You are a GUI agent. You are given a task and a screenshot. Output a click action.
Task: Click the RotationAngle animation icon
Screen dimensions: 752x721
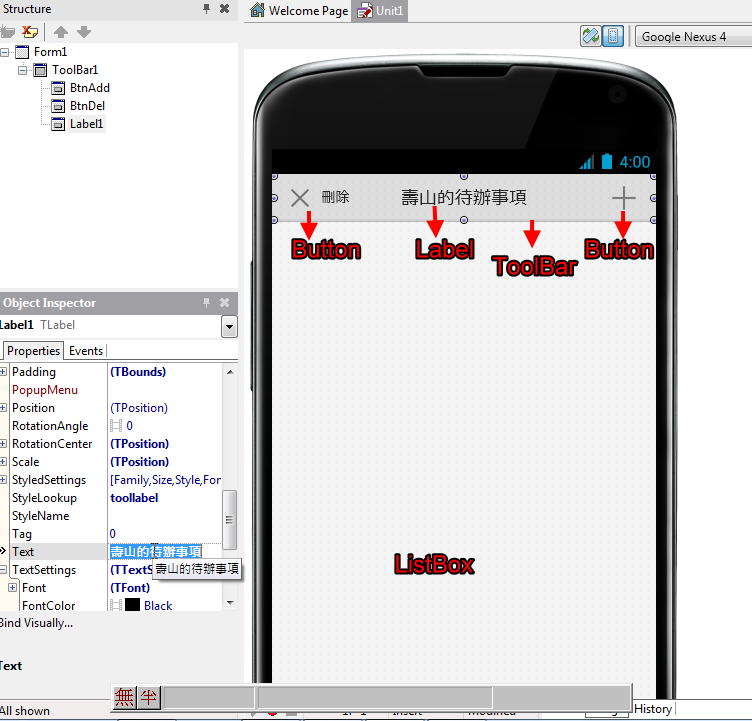[x=116, y=426]
